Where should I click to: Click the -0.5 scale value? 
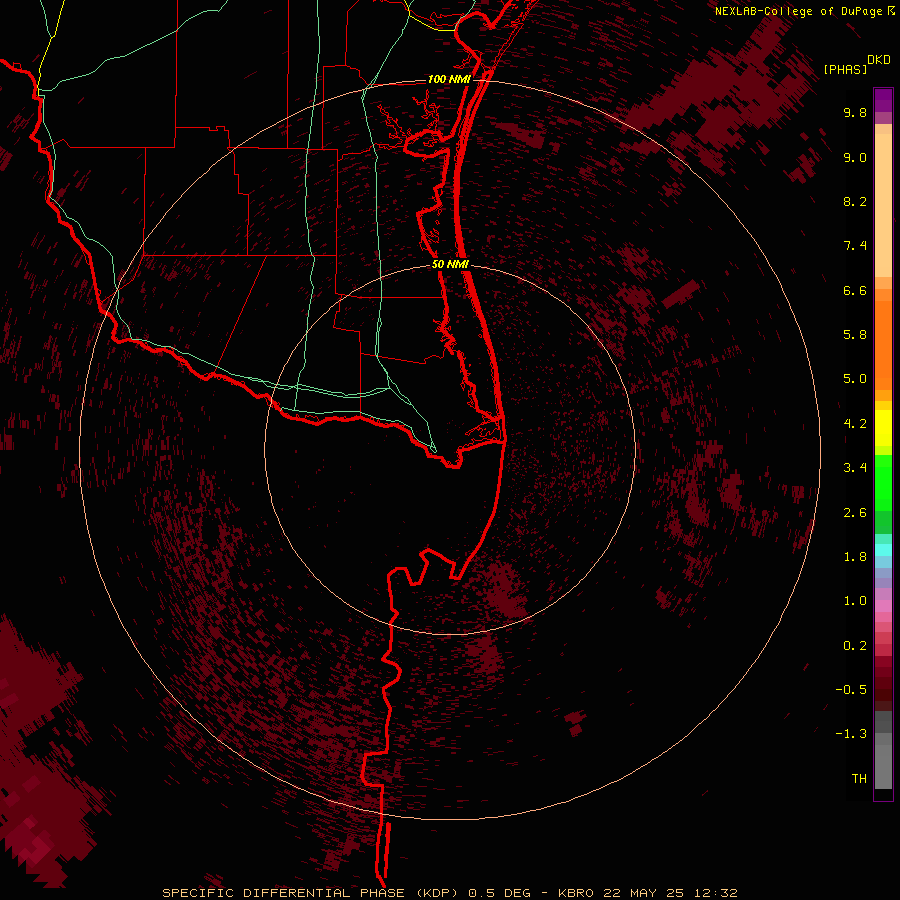coord(851,690)
